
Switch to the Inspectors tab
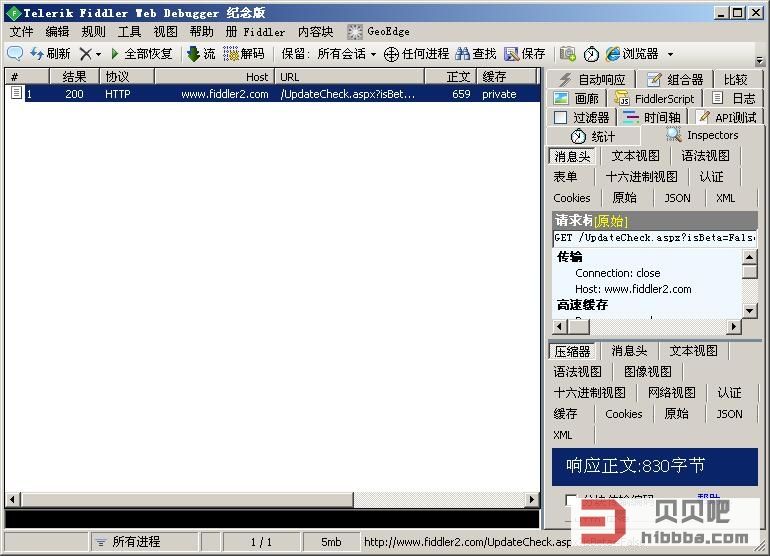[x=702, y=135]
